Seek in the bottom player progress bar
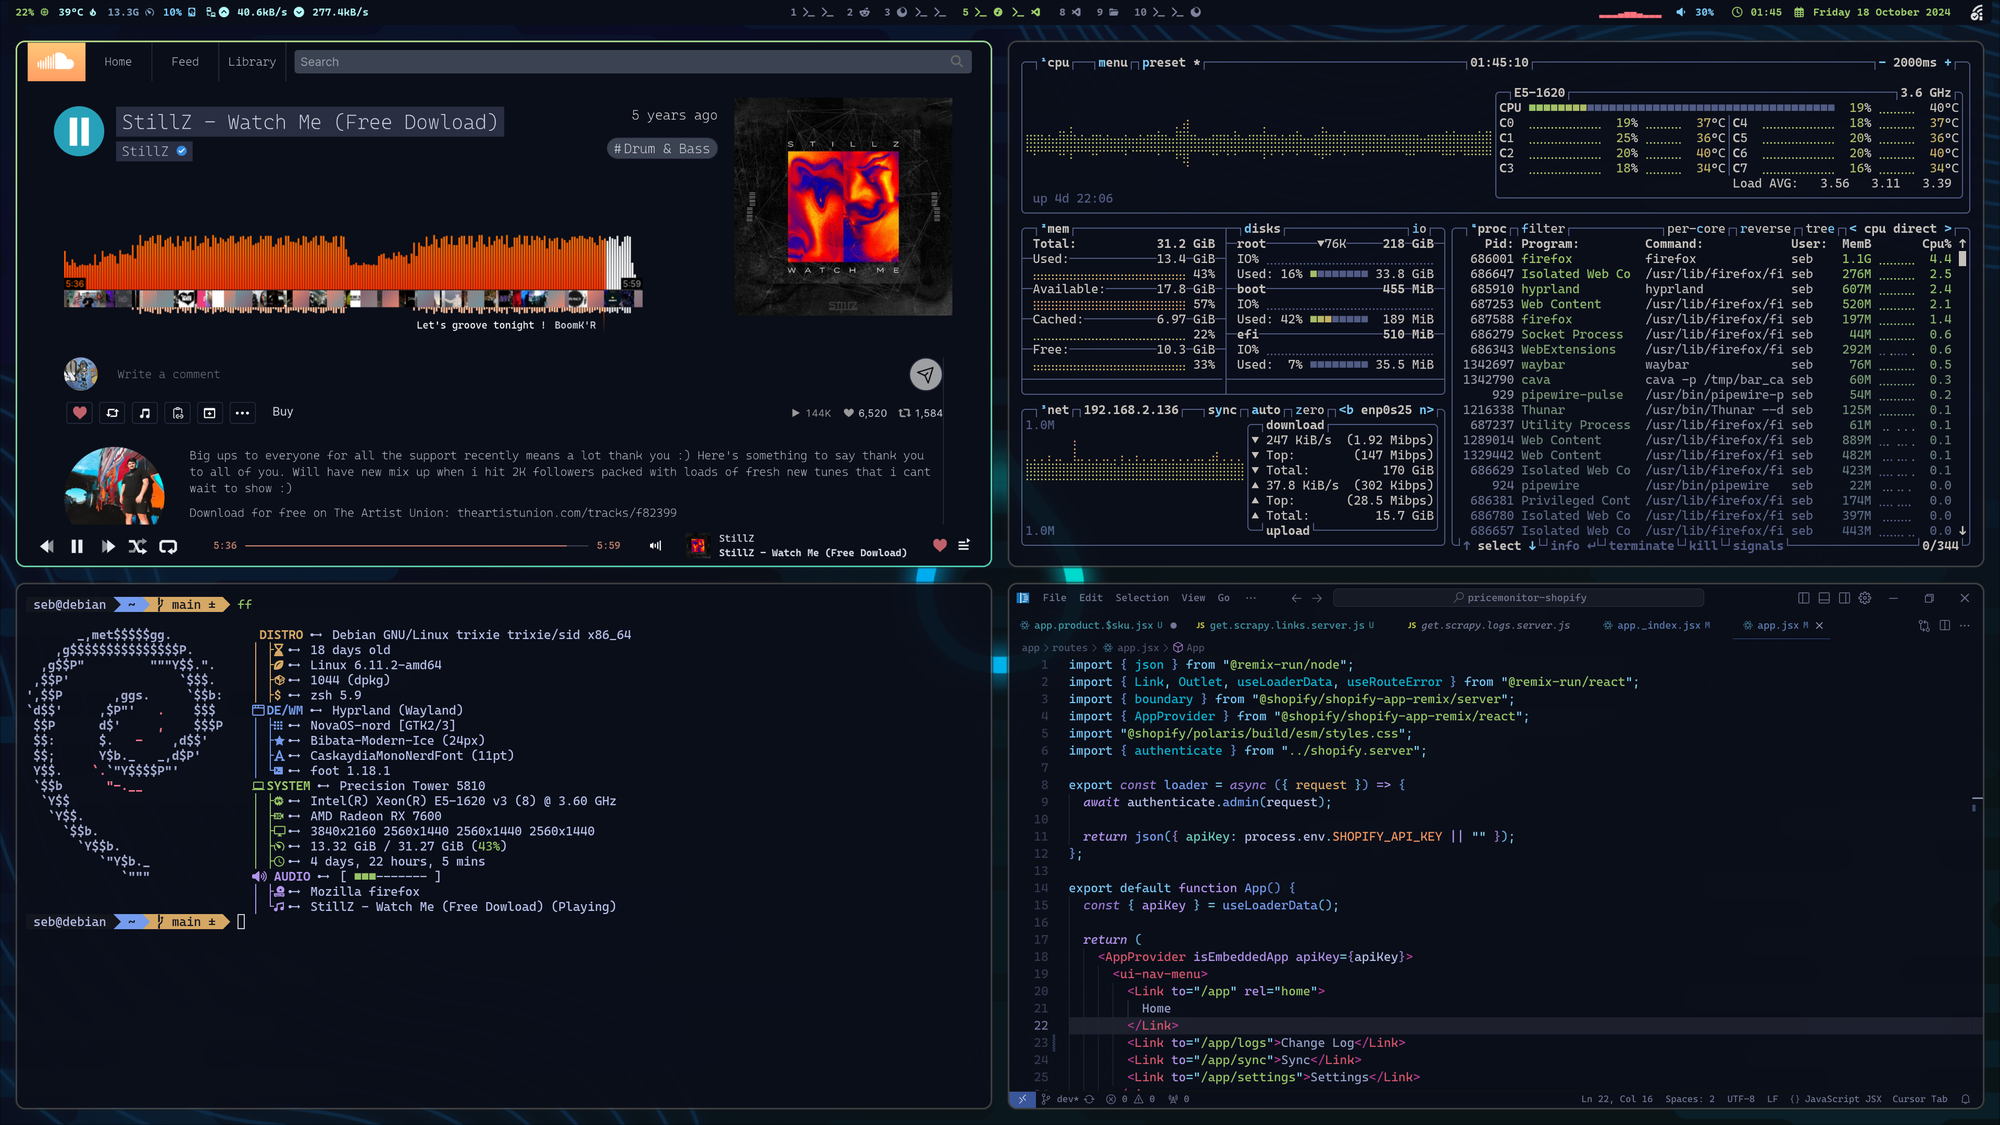2000x1125 pixels. [x=417, y=546]
